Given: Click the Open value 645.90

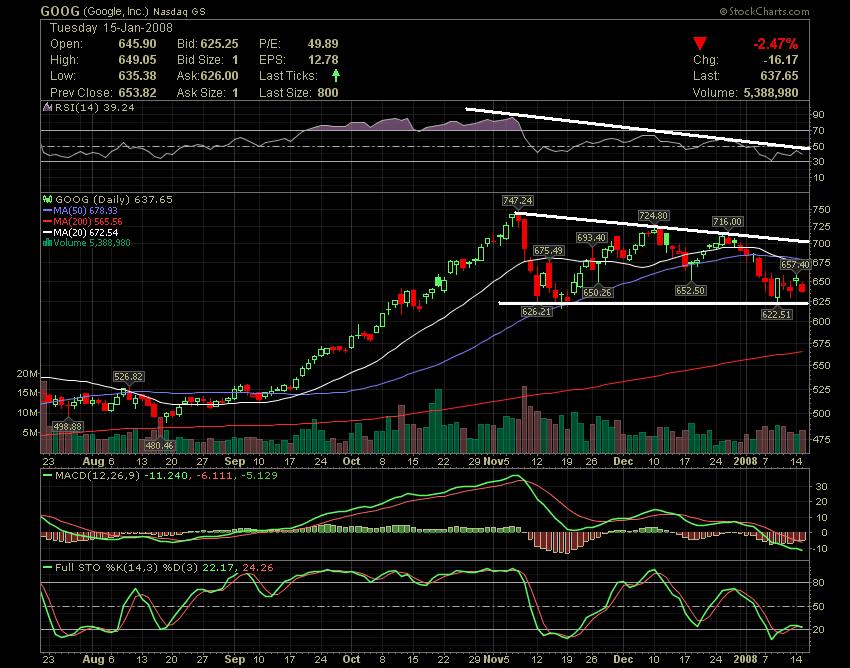Looking at the screenshot, I should tap(137, 44).
